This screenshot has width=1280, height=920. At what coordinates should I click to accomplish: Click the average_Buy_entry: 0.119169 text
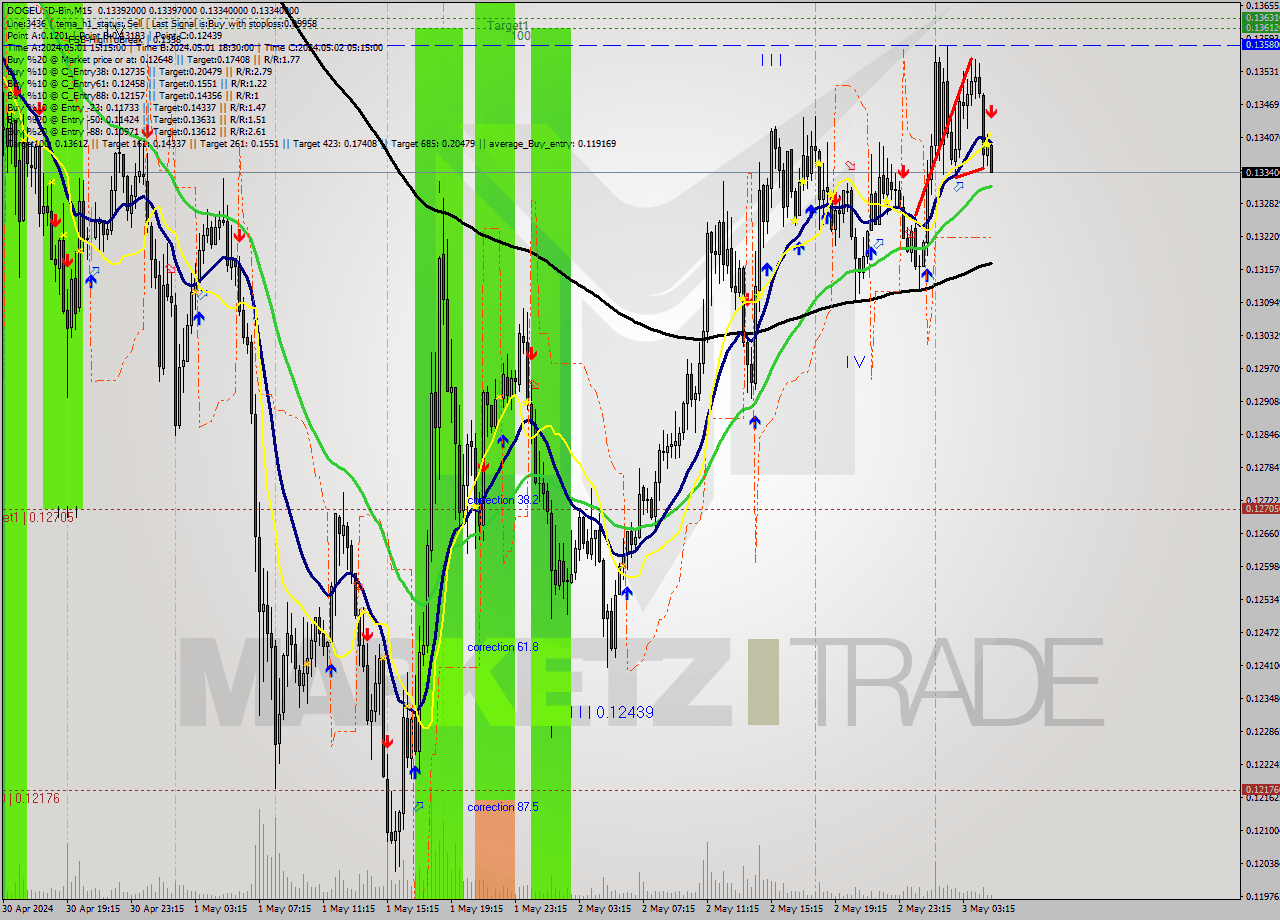[x=552, y=143]
